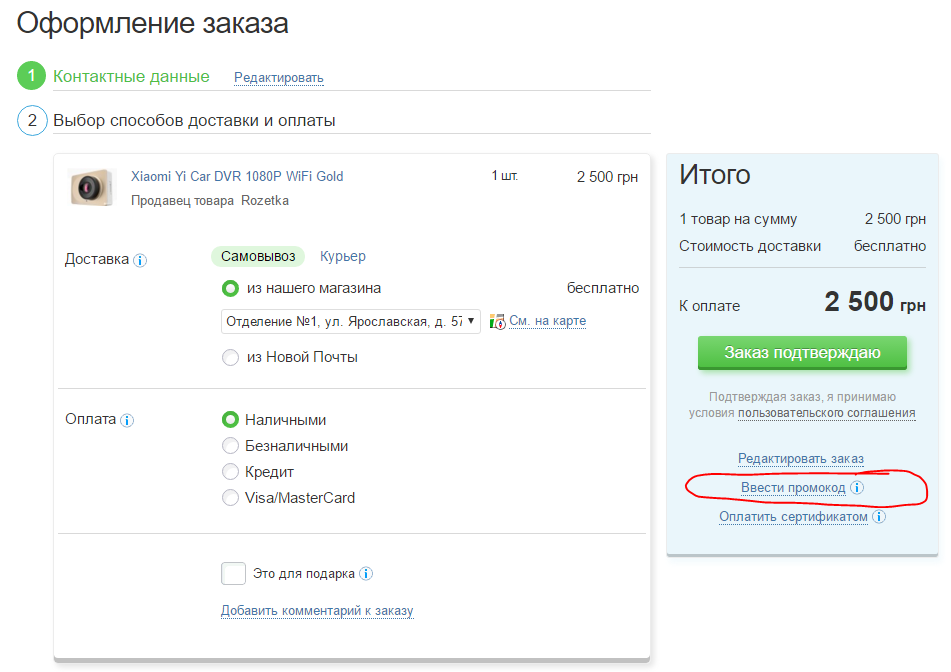Select Visa/MasterCard payment option
This screenshot has width=951, height=672.
coord(231,498)
